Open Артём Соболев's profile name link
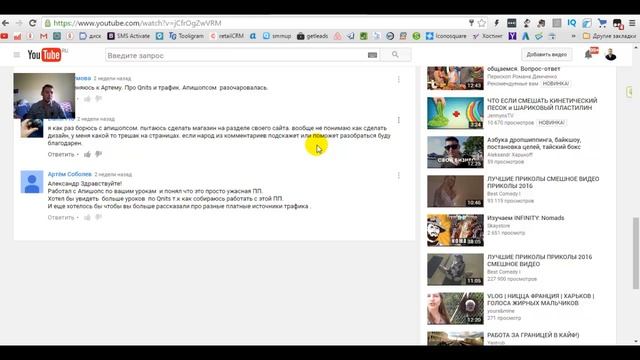 coord(69,174)
